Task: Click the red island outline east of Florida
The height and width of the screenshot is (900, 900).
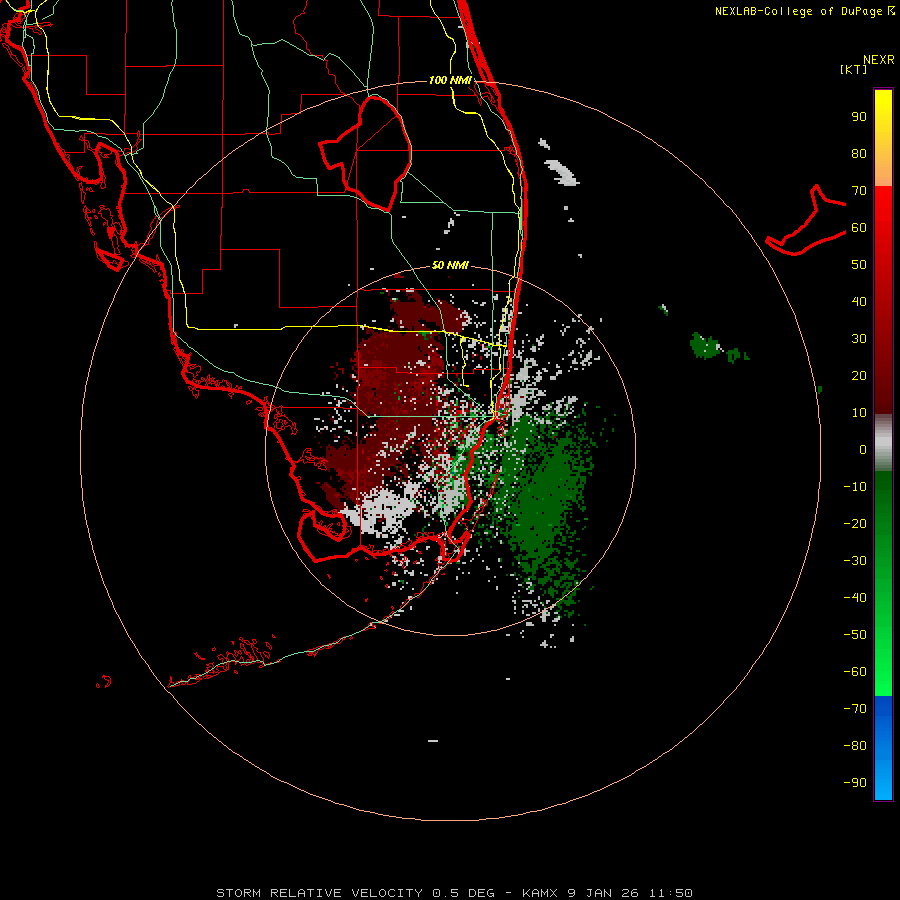Action: pos(806,221)
